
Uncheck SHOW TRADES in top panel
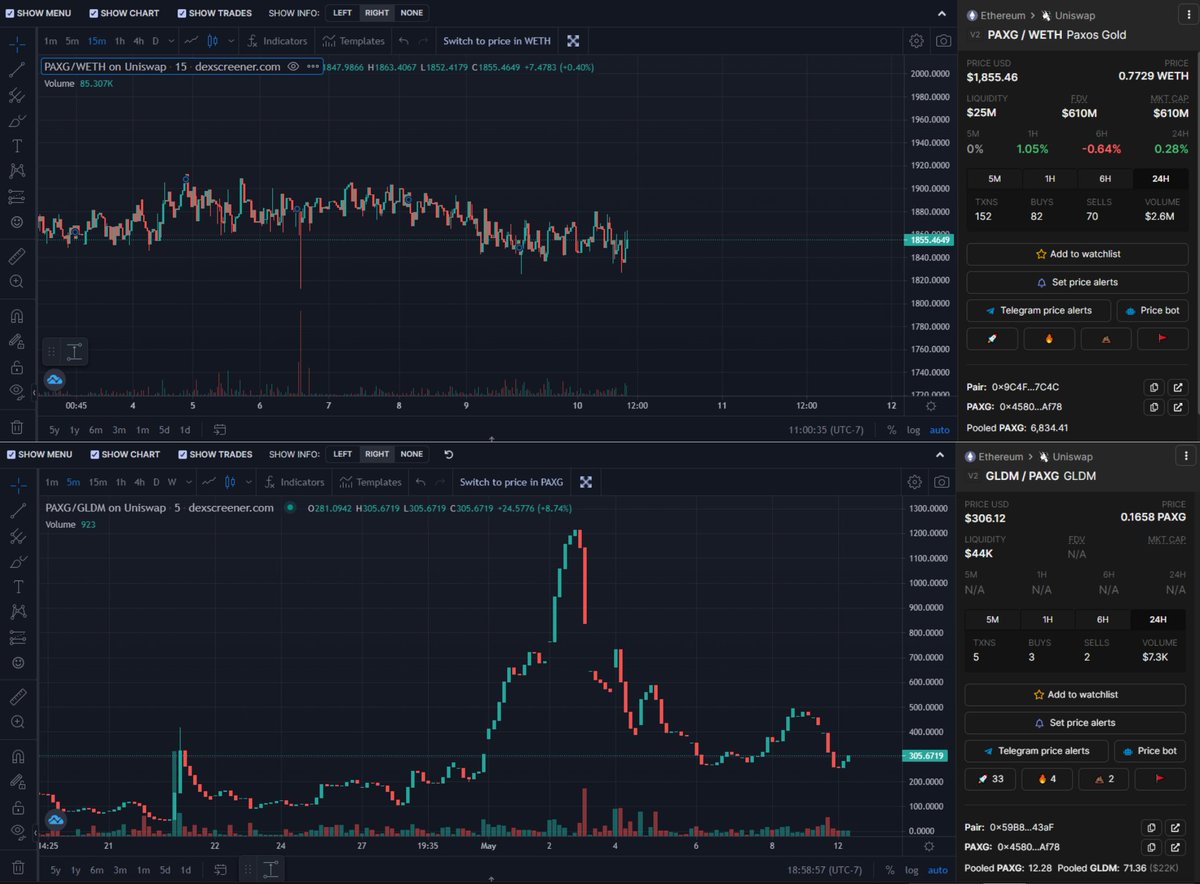pyautogui.click(x=182, y=14)
